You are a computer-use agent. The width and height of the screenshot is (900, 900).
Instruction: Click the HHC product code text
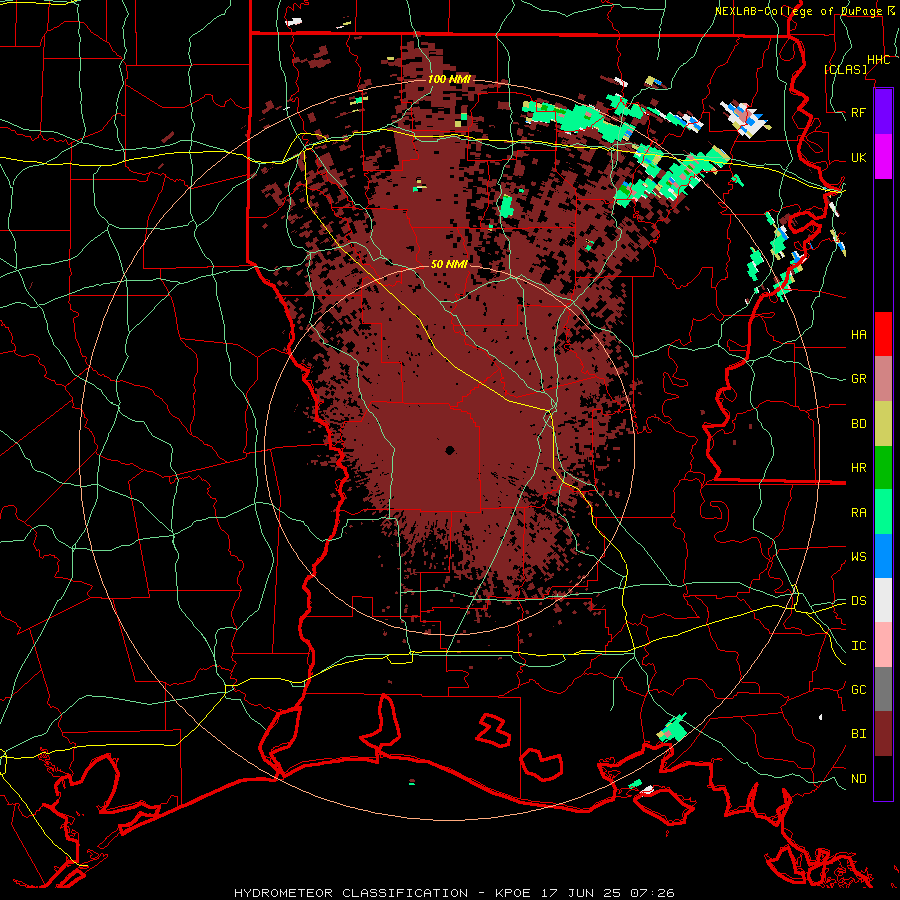[878, 60]
